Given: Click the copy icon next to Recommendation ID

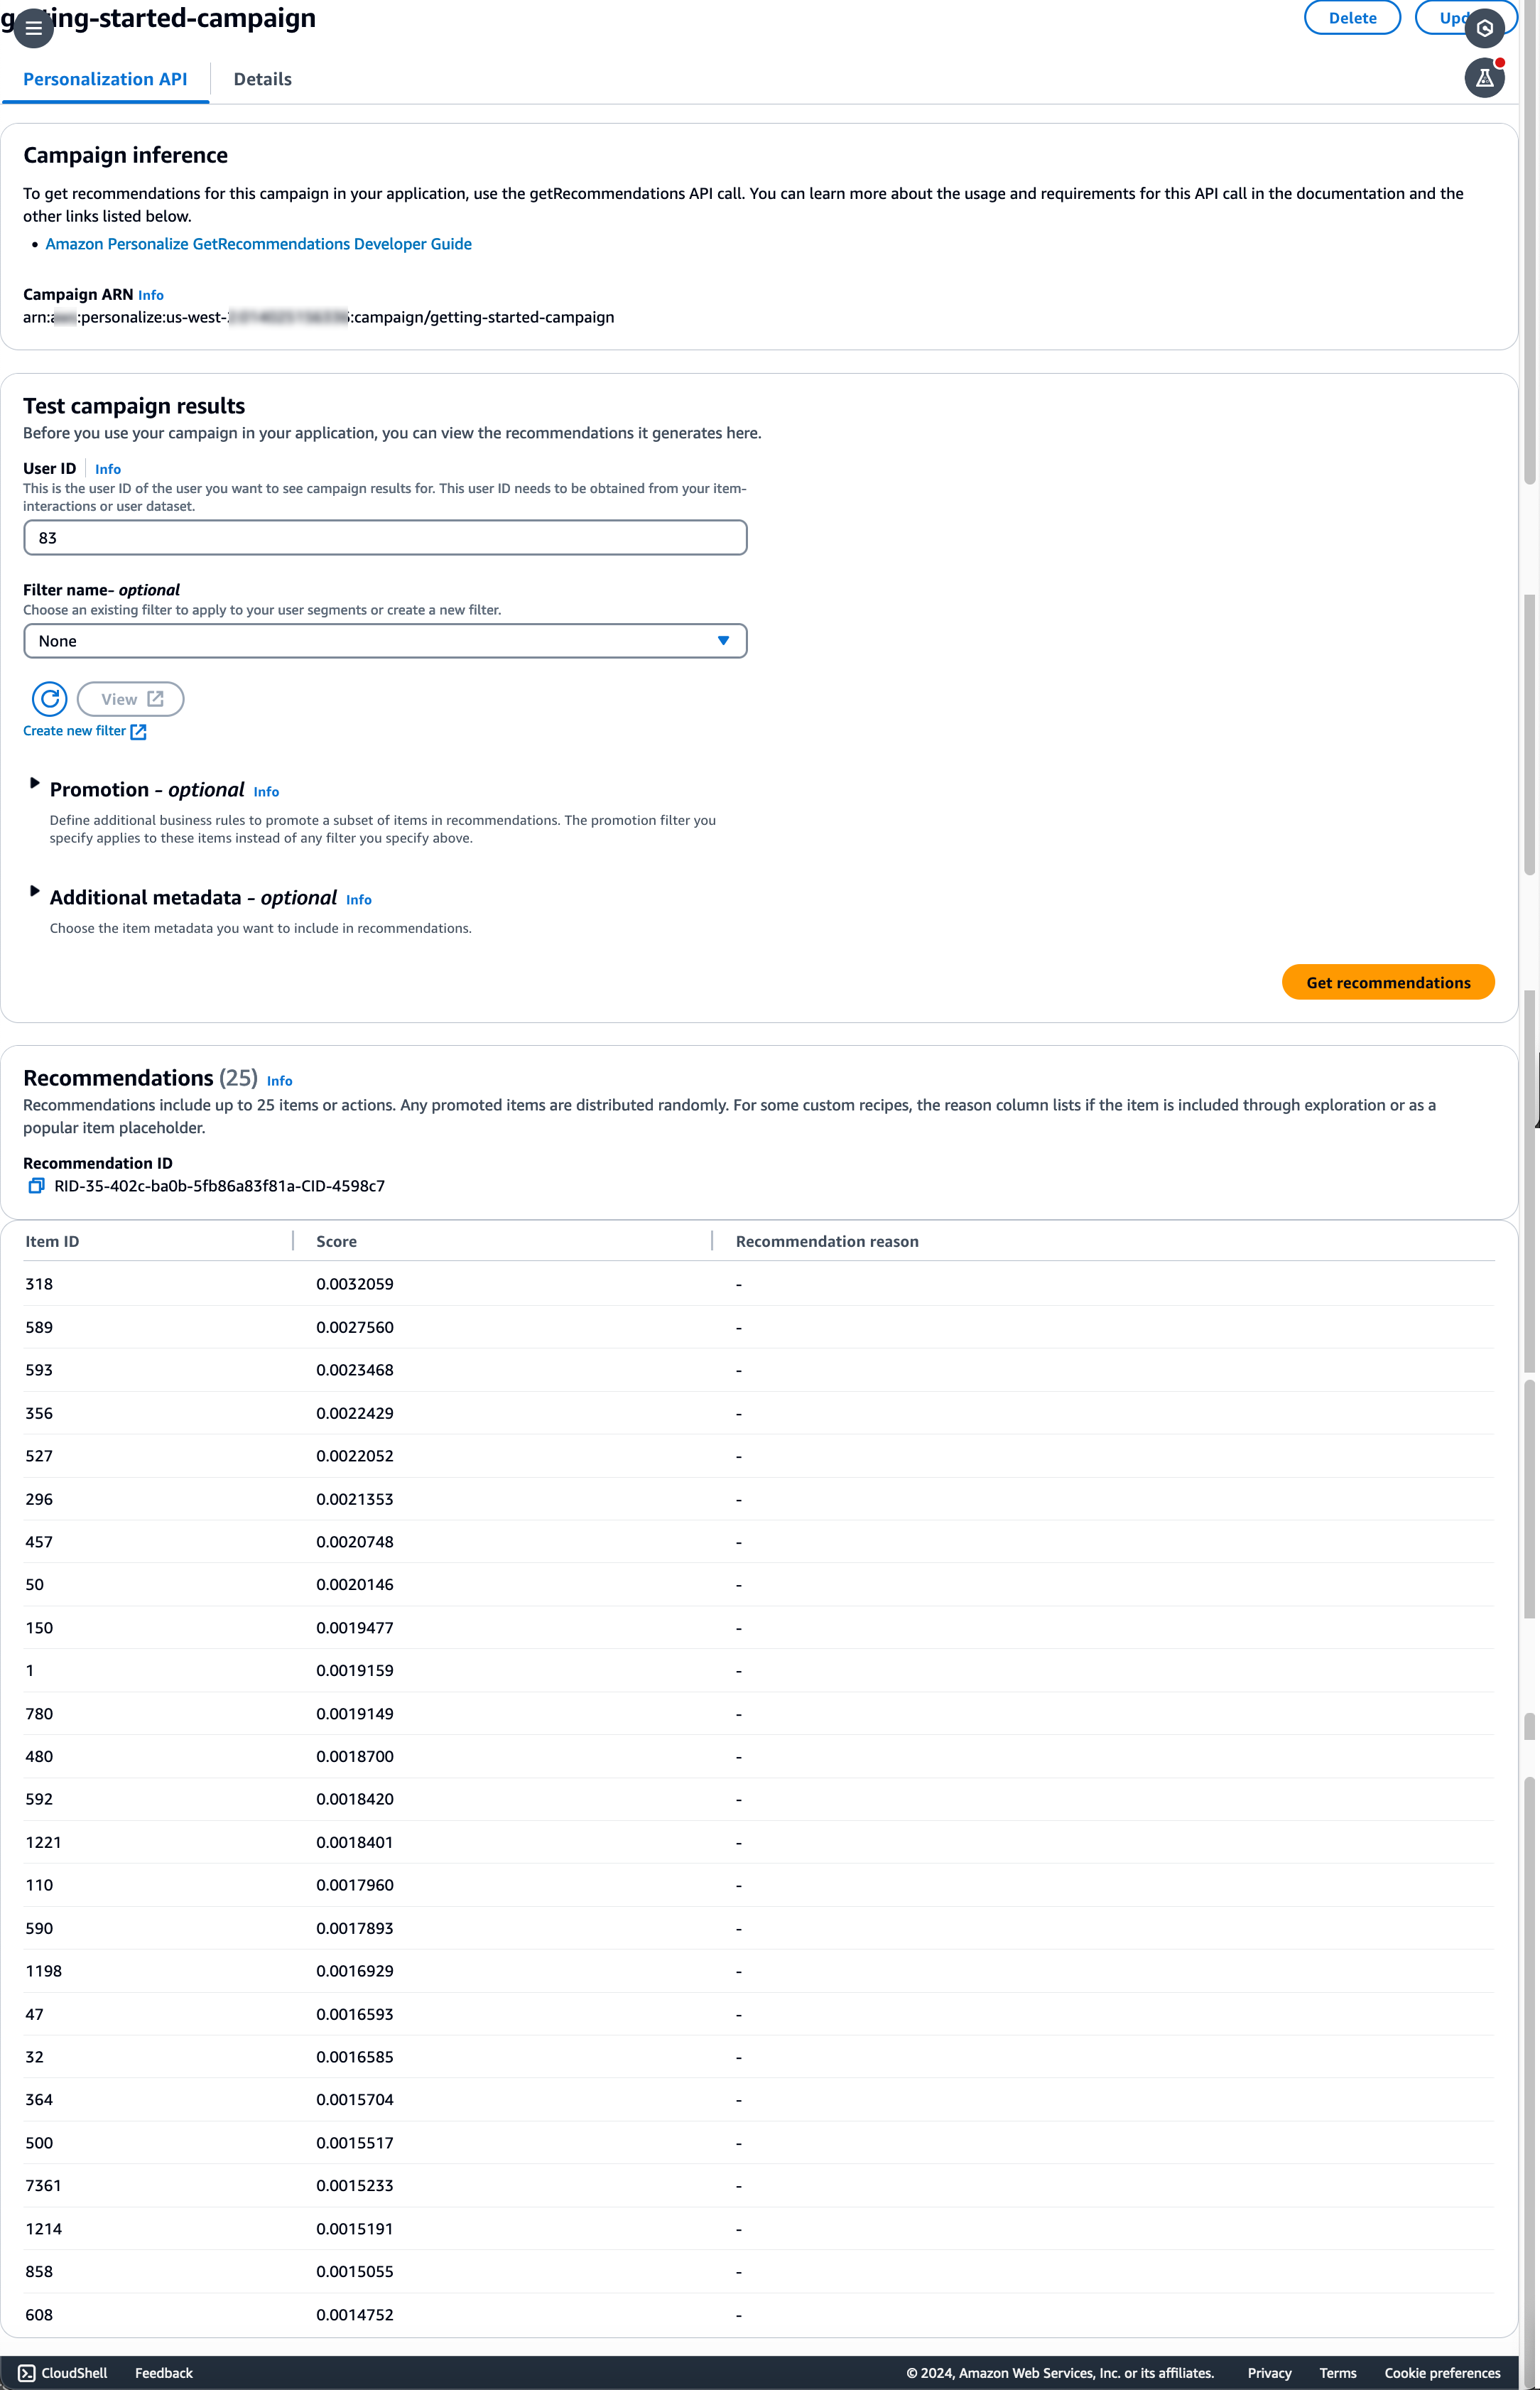Looking at the screenshot, I should coord(35,1186).
